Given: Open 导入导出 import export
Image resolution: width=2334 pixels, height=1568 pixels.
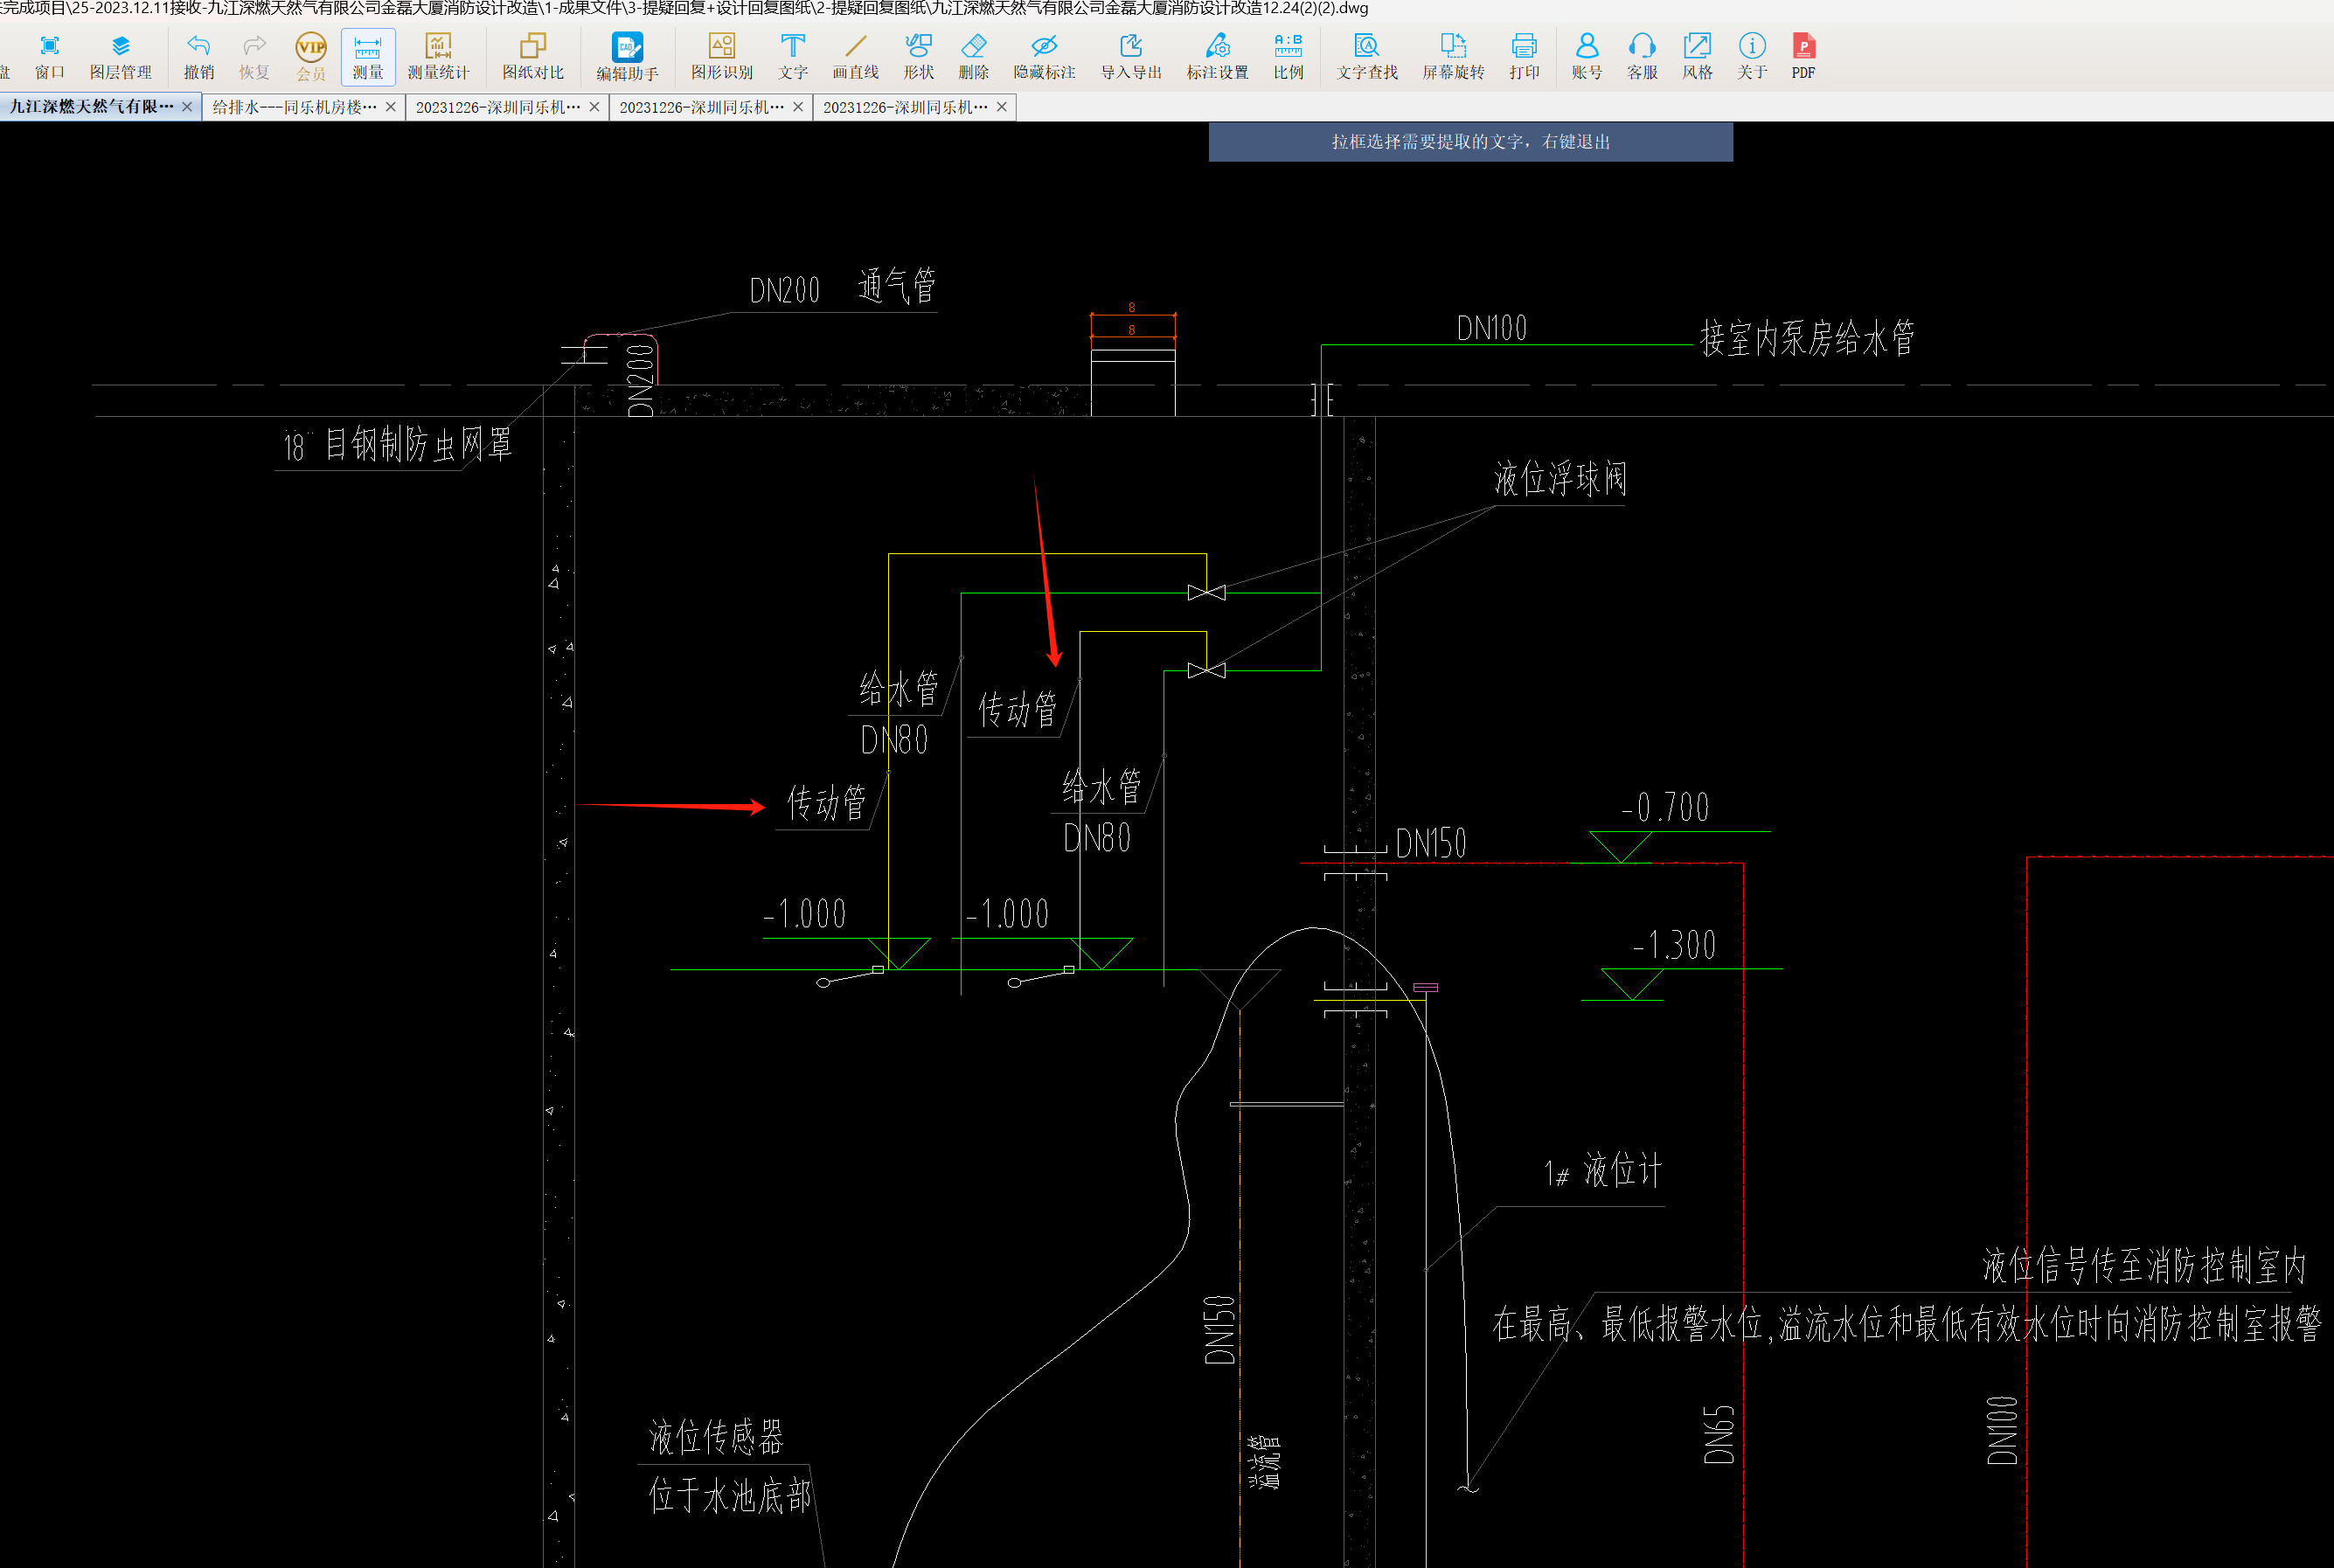Looking at the screenshot, I should (1131, 57).
